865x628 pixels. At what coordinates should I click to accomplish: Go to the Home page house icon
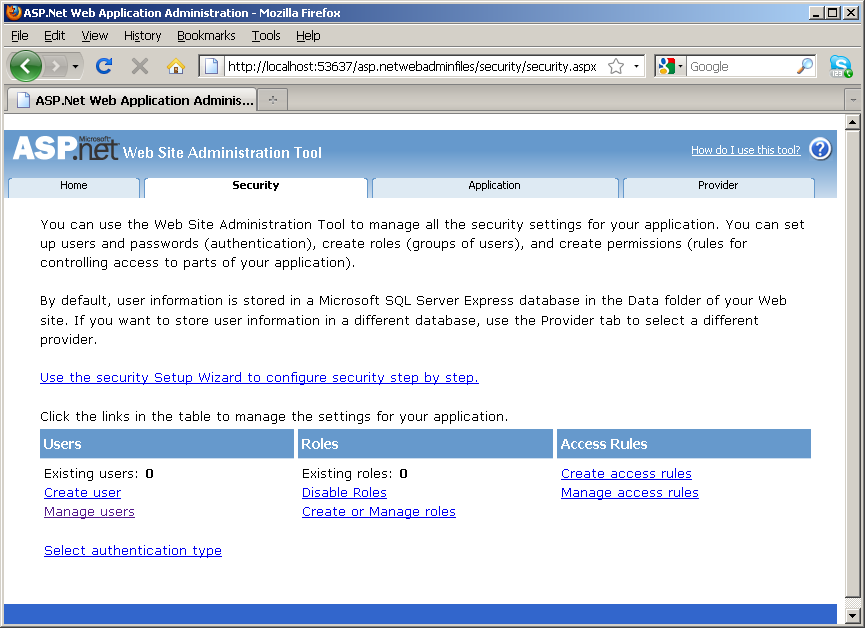pyautogui.click(x=176, y=66)
